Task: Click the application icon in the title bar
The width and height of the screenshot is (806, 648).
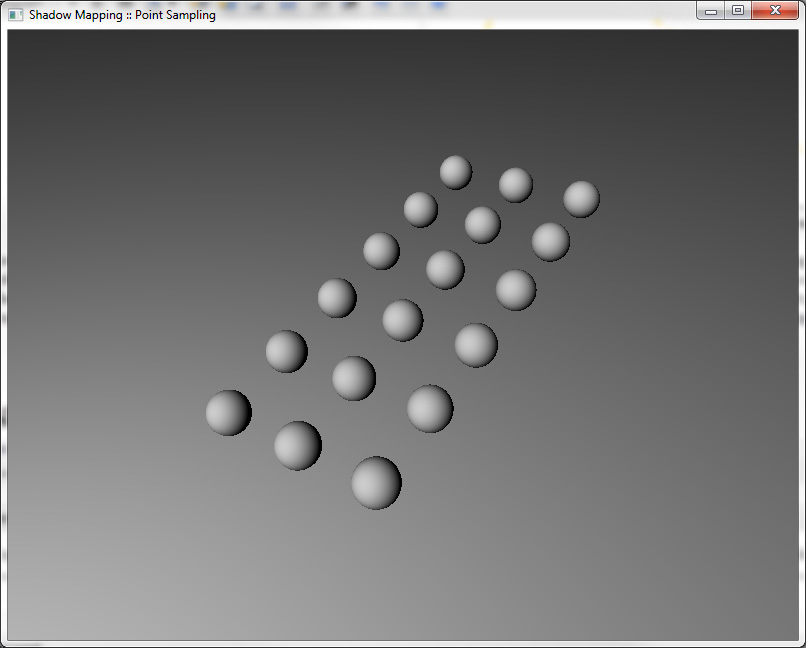Action: (15, 15)
